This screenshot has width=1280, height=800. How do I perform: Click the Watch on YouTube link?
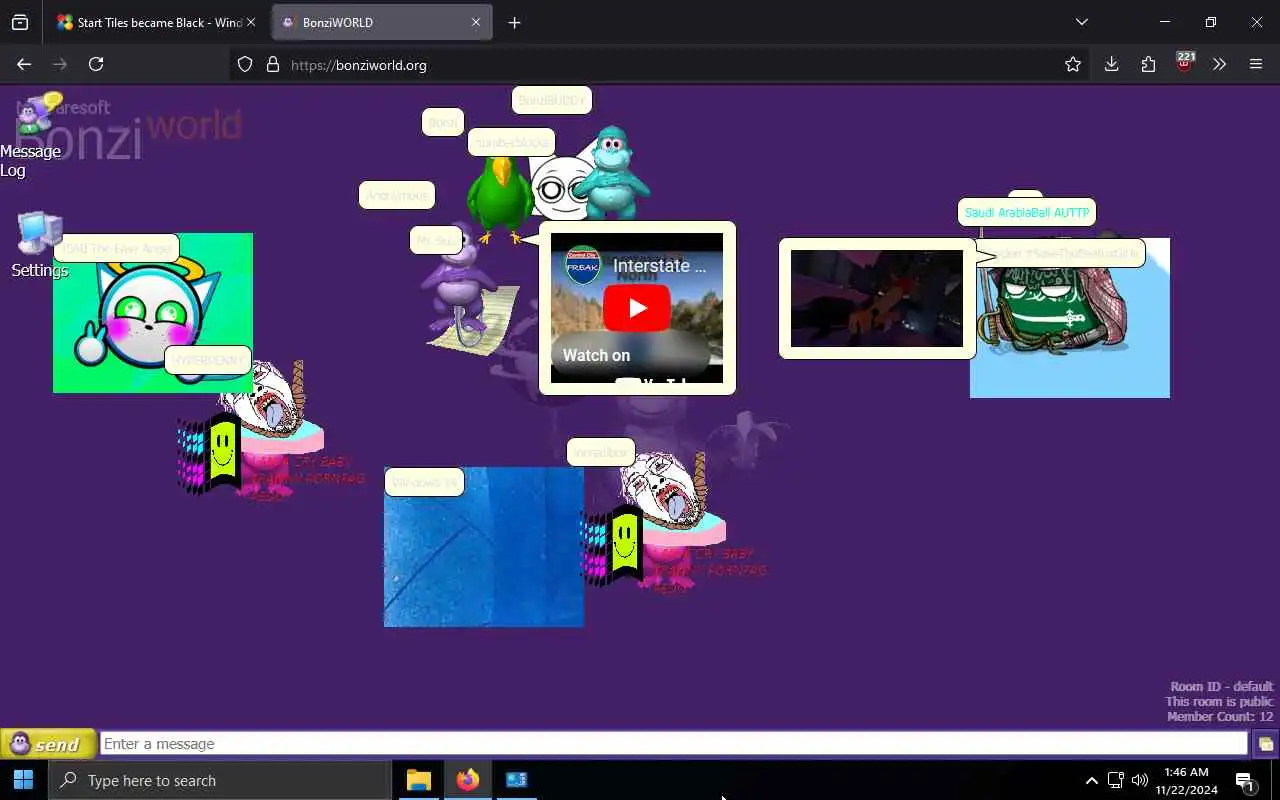coord(630,356)
